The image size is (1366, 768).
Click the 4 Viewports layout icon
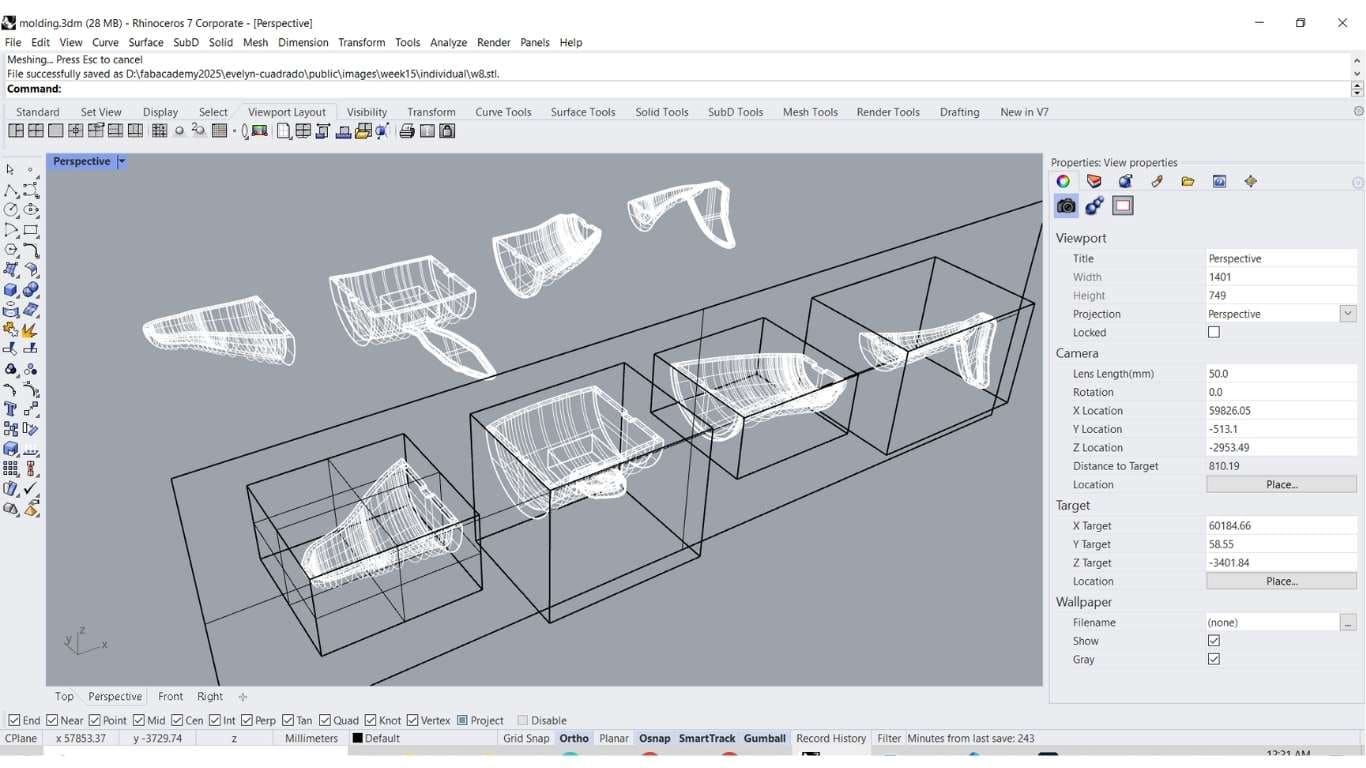click(x=35, y=131)
